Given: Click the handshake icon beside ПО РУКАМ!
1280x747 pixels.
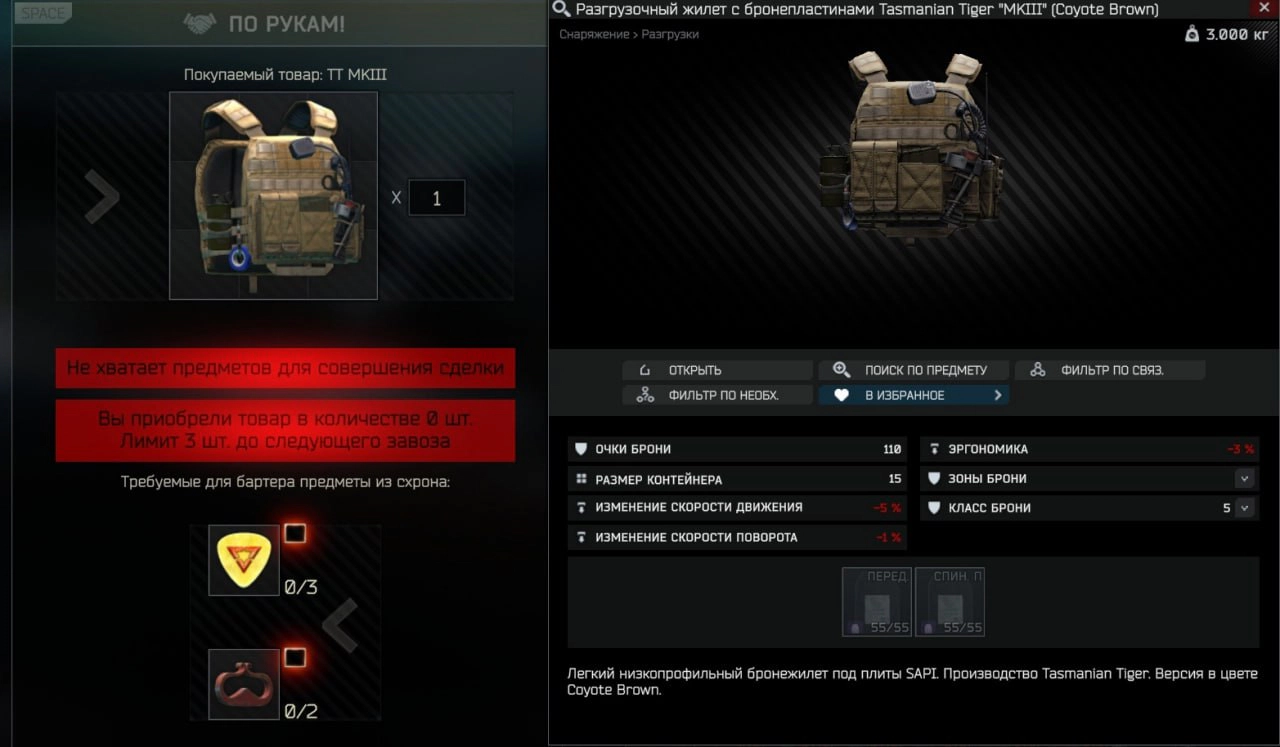Looking at the screenshot, I should (x=200, y=23).
